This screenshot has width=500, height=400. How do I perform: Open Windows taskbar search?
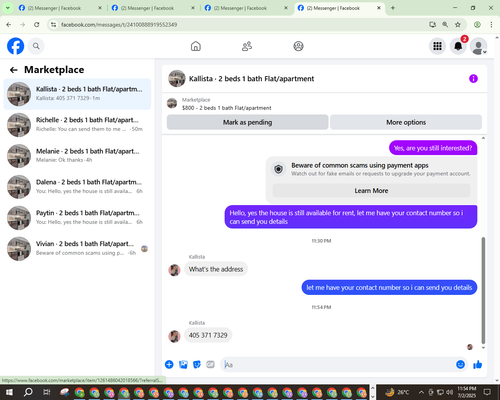[x=28, y=392]
